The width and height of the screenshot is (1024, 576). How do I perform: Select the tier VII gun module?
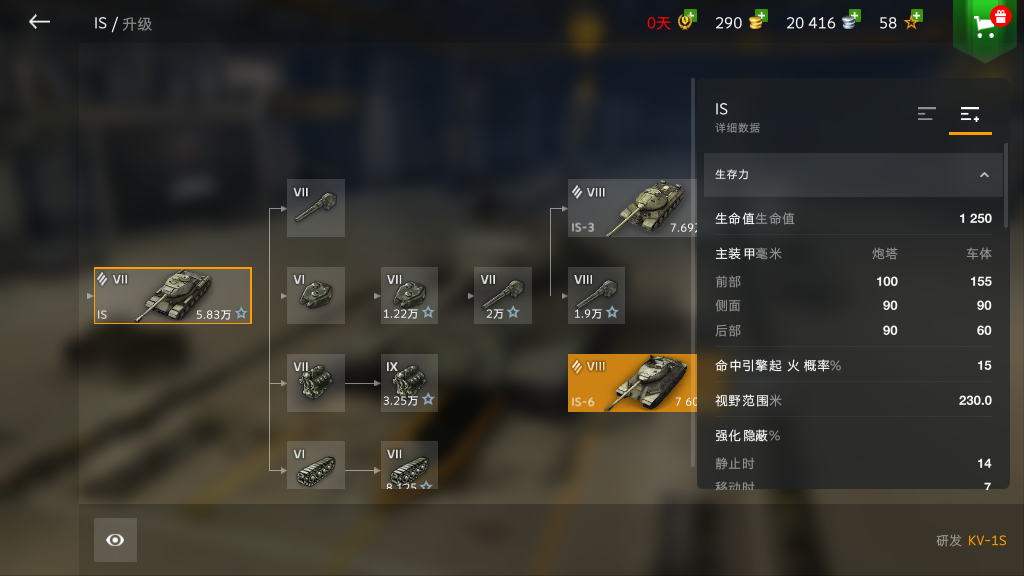315,208
